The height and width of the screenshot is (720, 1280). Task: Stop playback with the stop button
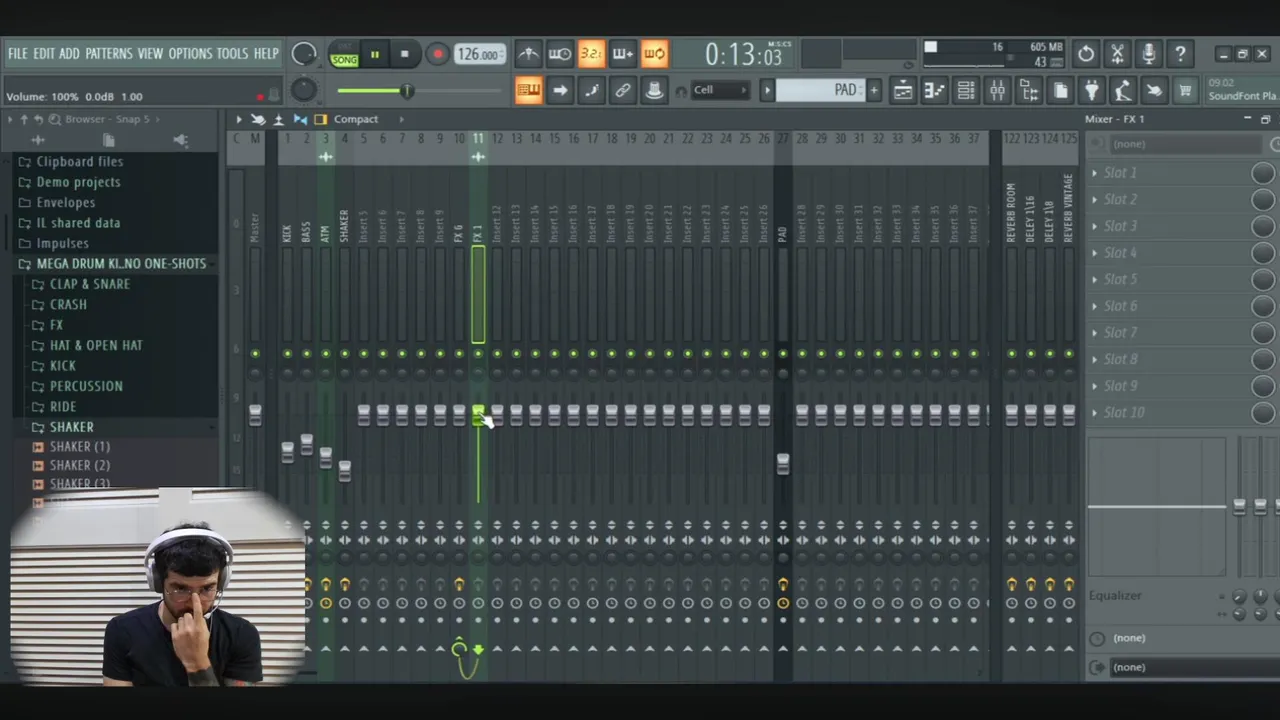coord(405,55)
